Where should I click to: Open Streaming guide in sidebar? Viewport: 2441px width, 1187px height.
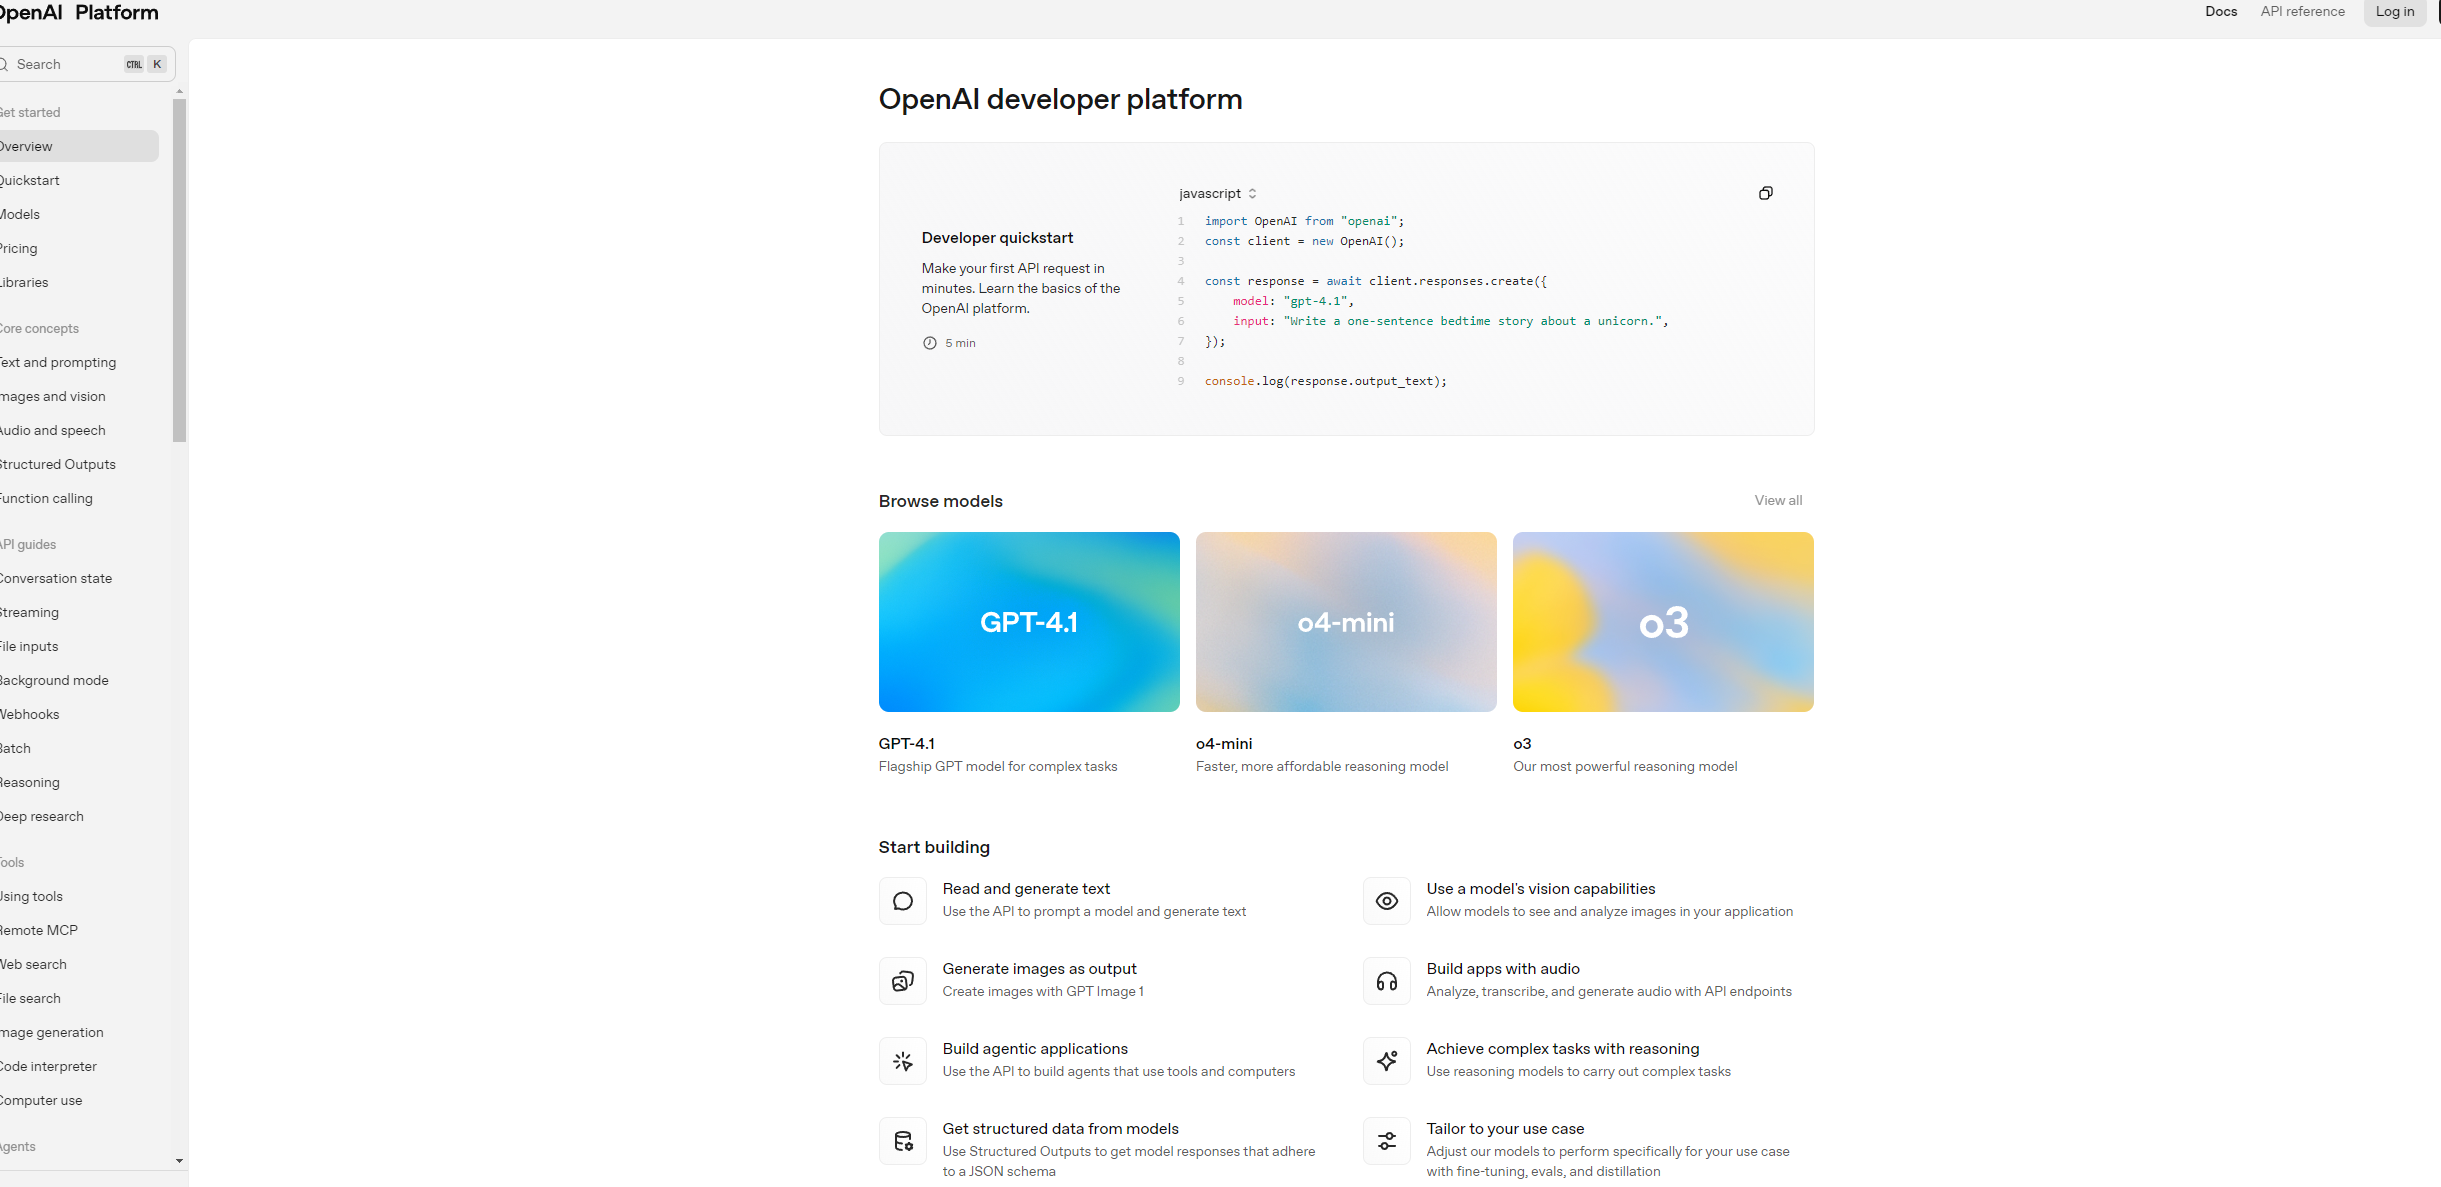click(x=78, y=612)
